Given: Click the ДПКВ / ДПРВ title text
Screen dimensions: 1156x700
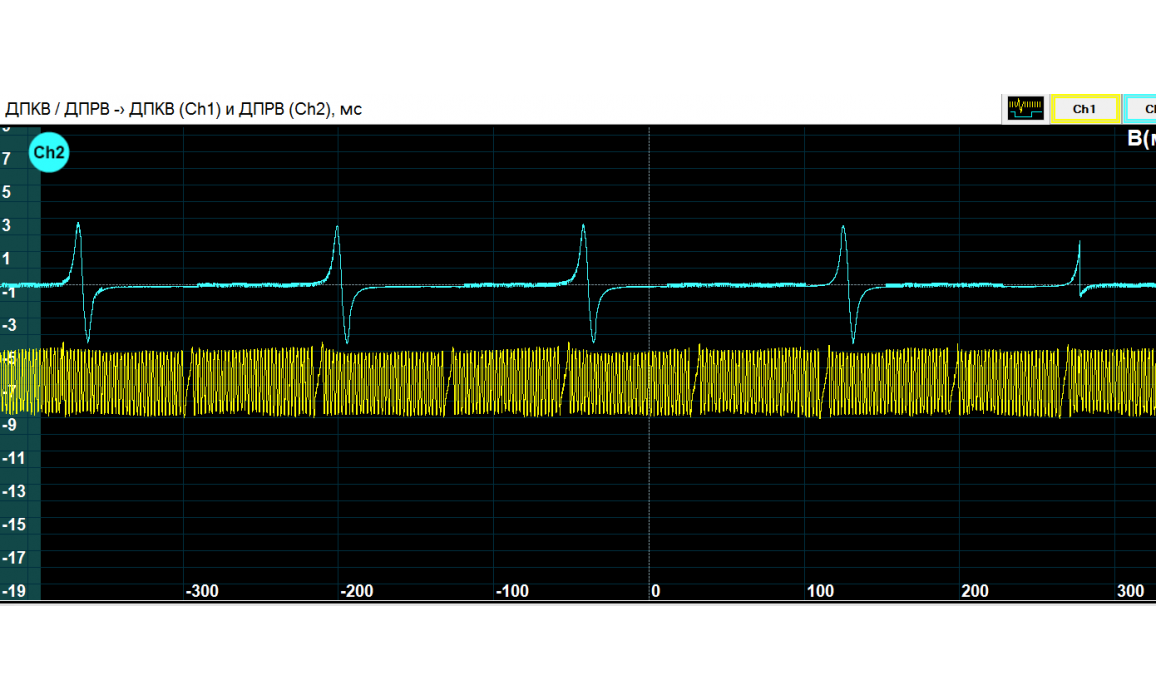Looking at the screenshot, I should click(x=183, y=109).
